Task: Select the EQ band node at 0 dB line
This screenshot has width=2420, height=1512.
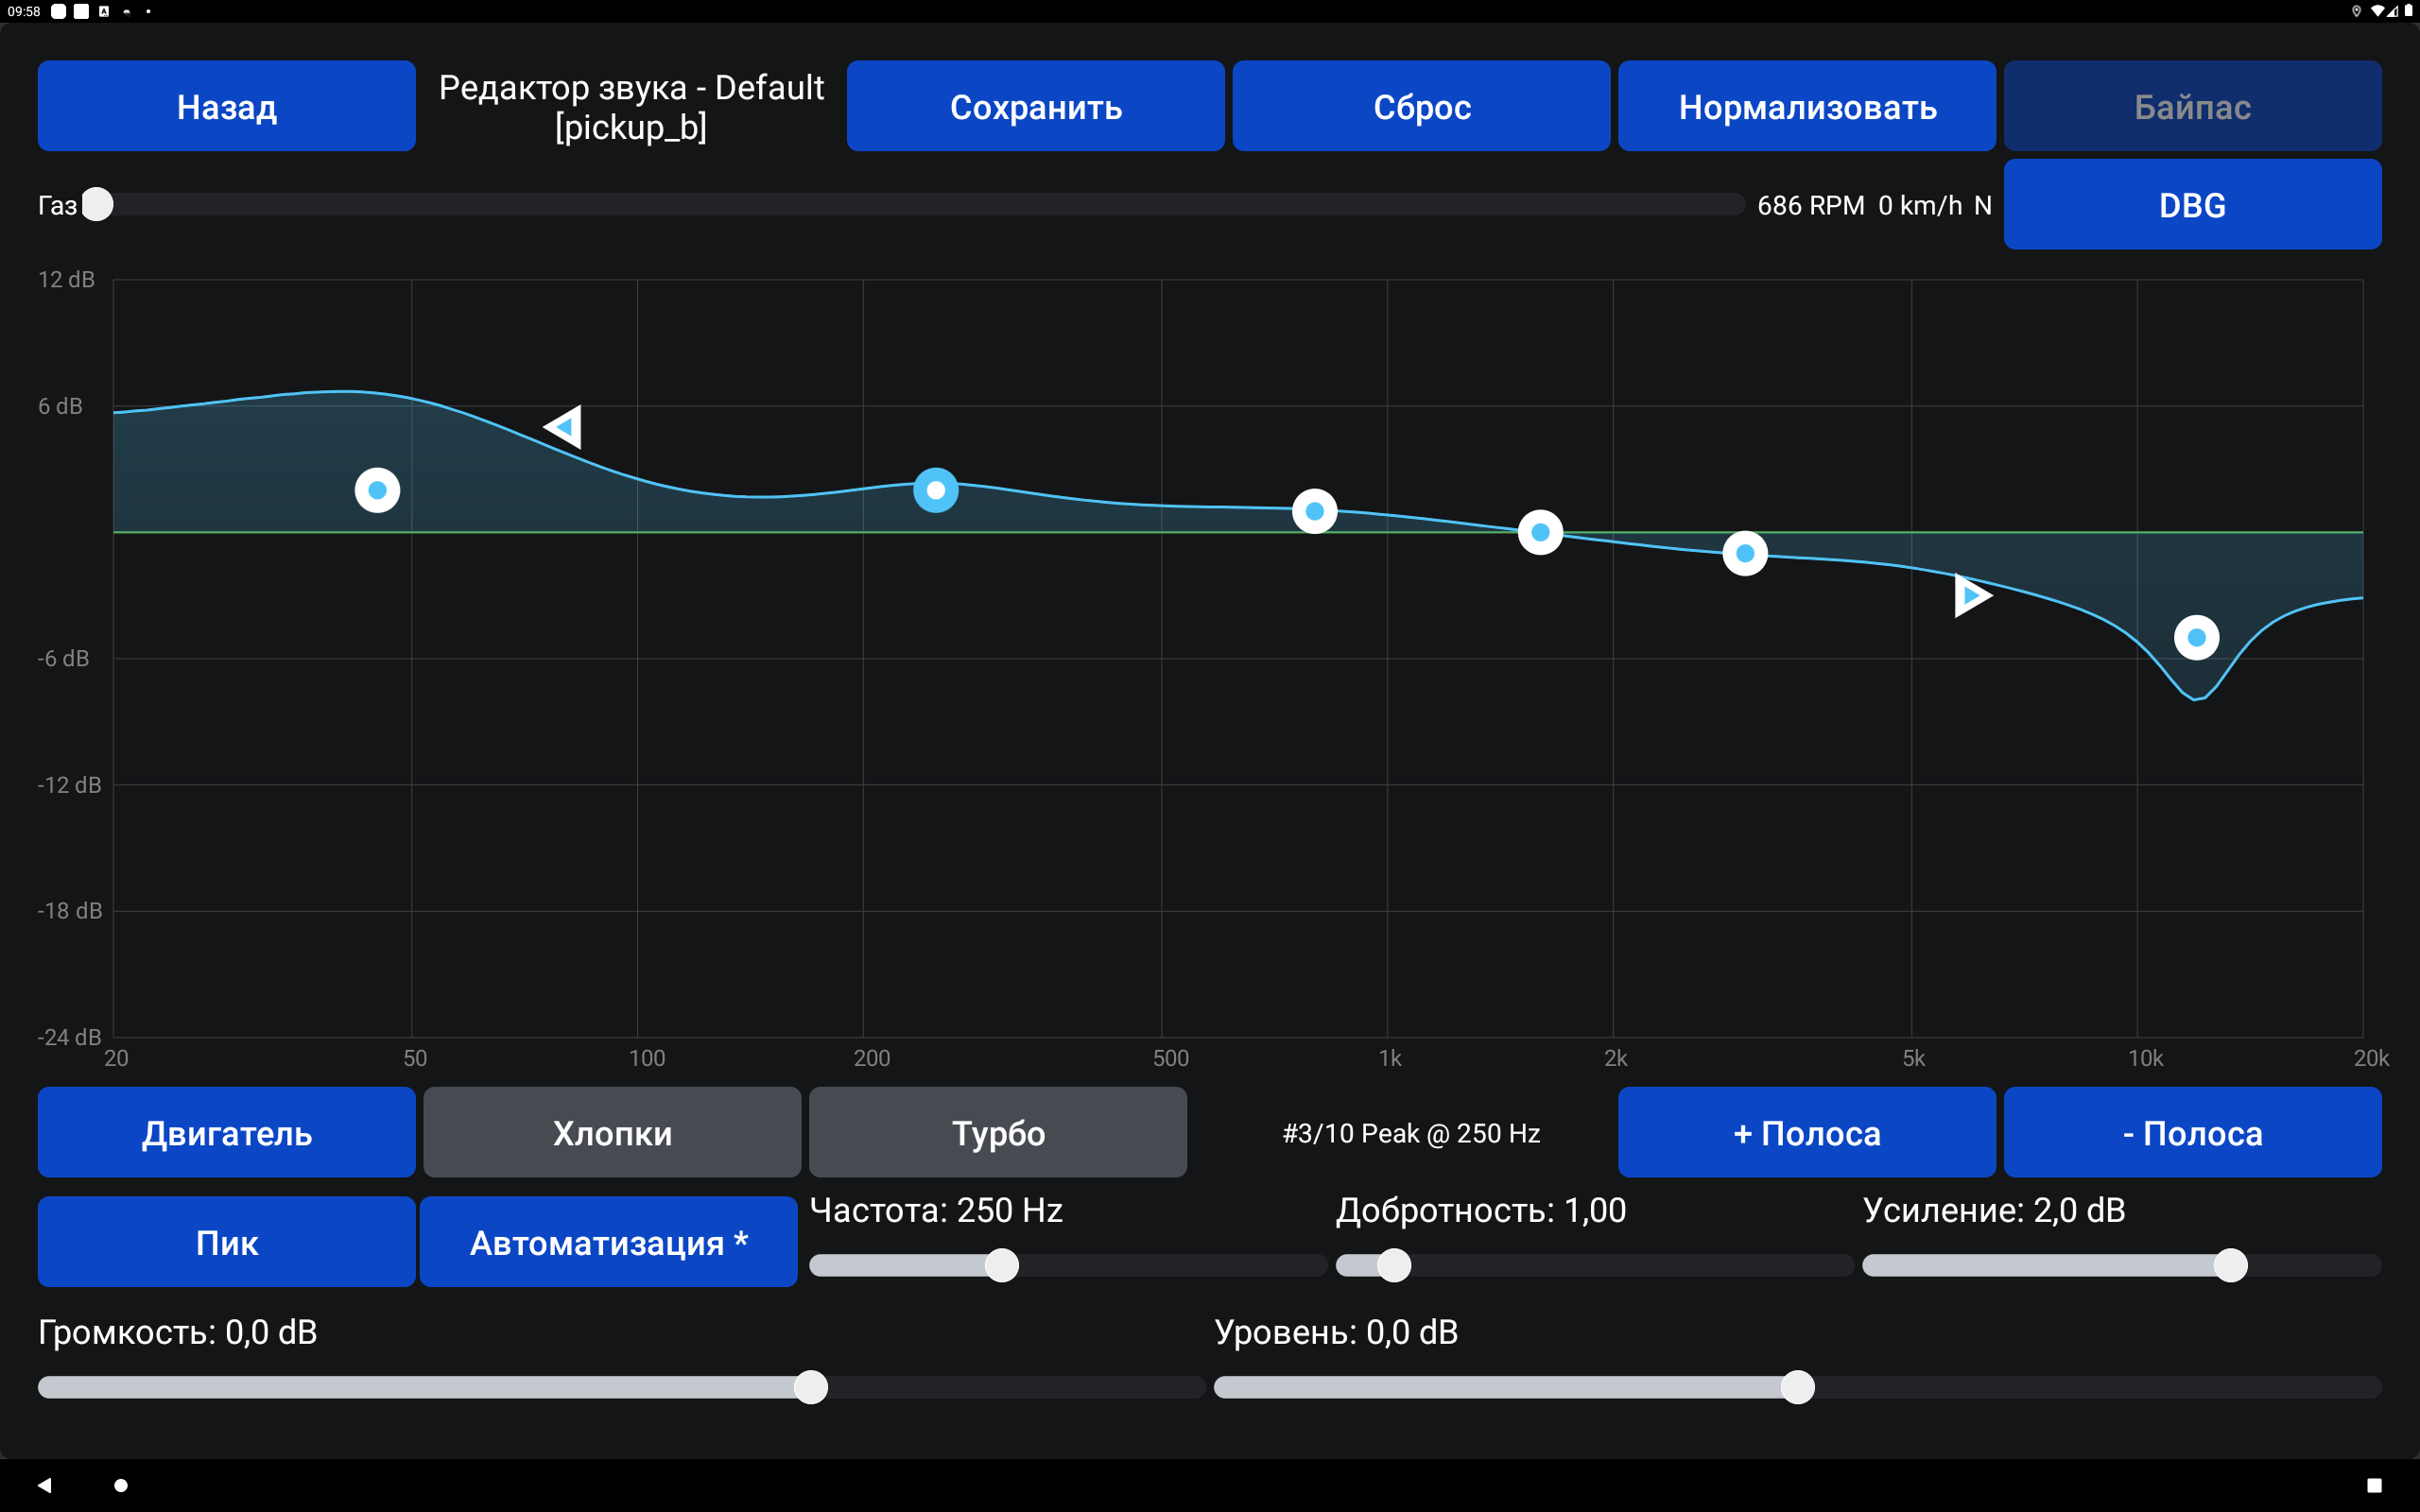Action: pyautogui.click(x=1540, y=532)
